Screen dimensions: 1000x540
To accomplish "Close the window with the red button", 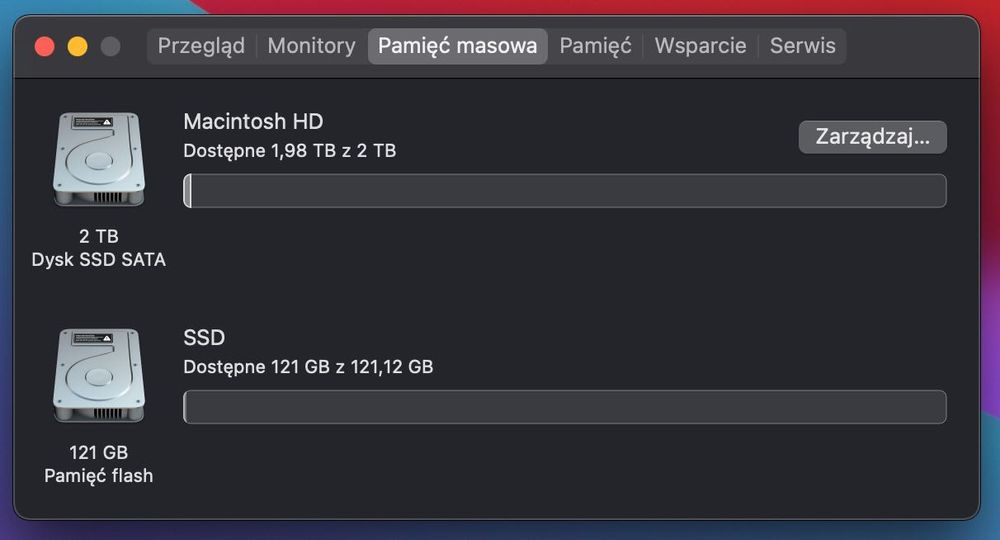I will [44, 46].
